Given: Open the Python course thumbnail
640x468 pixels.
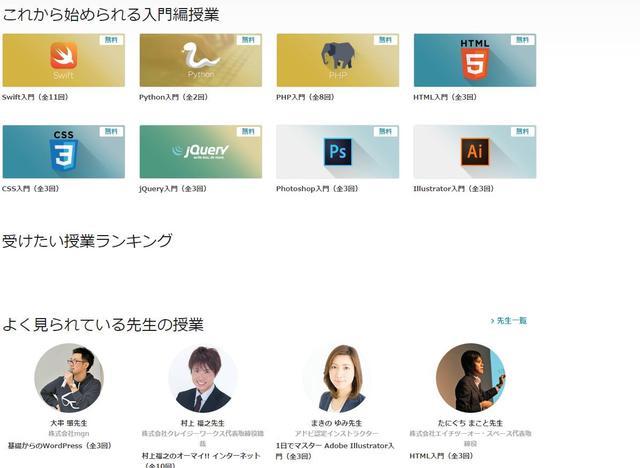Looking at the screenshot, I should coord(201,60).
